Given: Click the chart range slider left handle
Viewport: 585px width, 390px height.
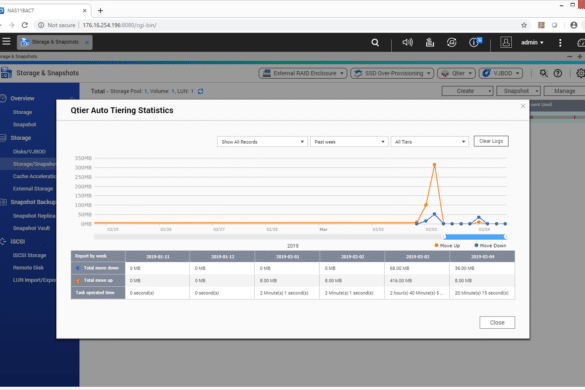Looking at the screenshot, I should (x=444, y=237).
